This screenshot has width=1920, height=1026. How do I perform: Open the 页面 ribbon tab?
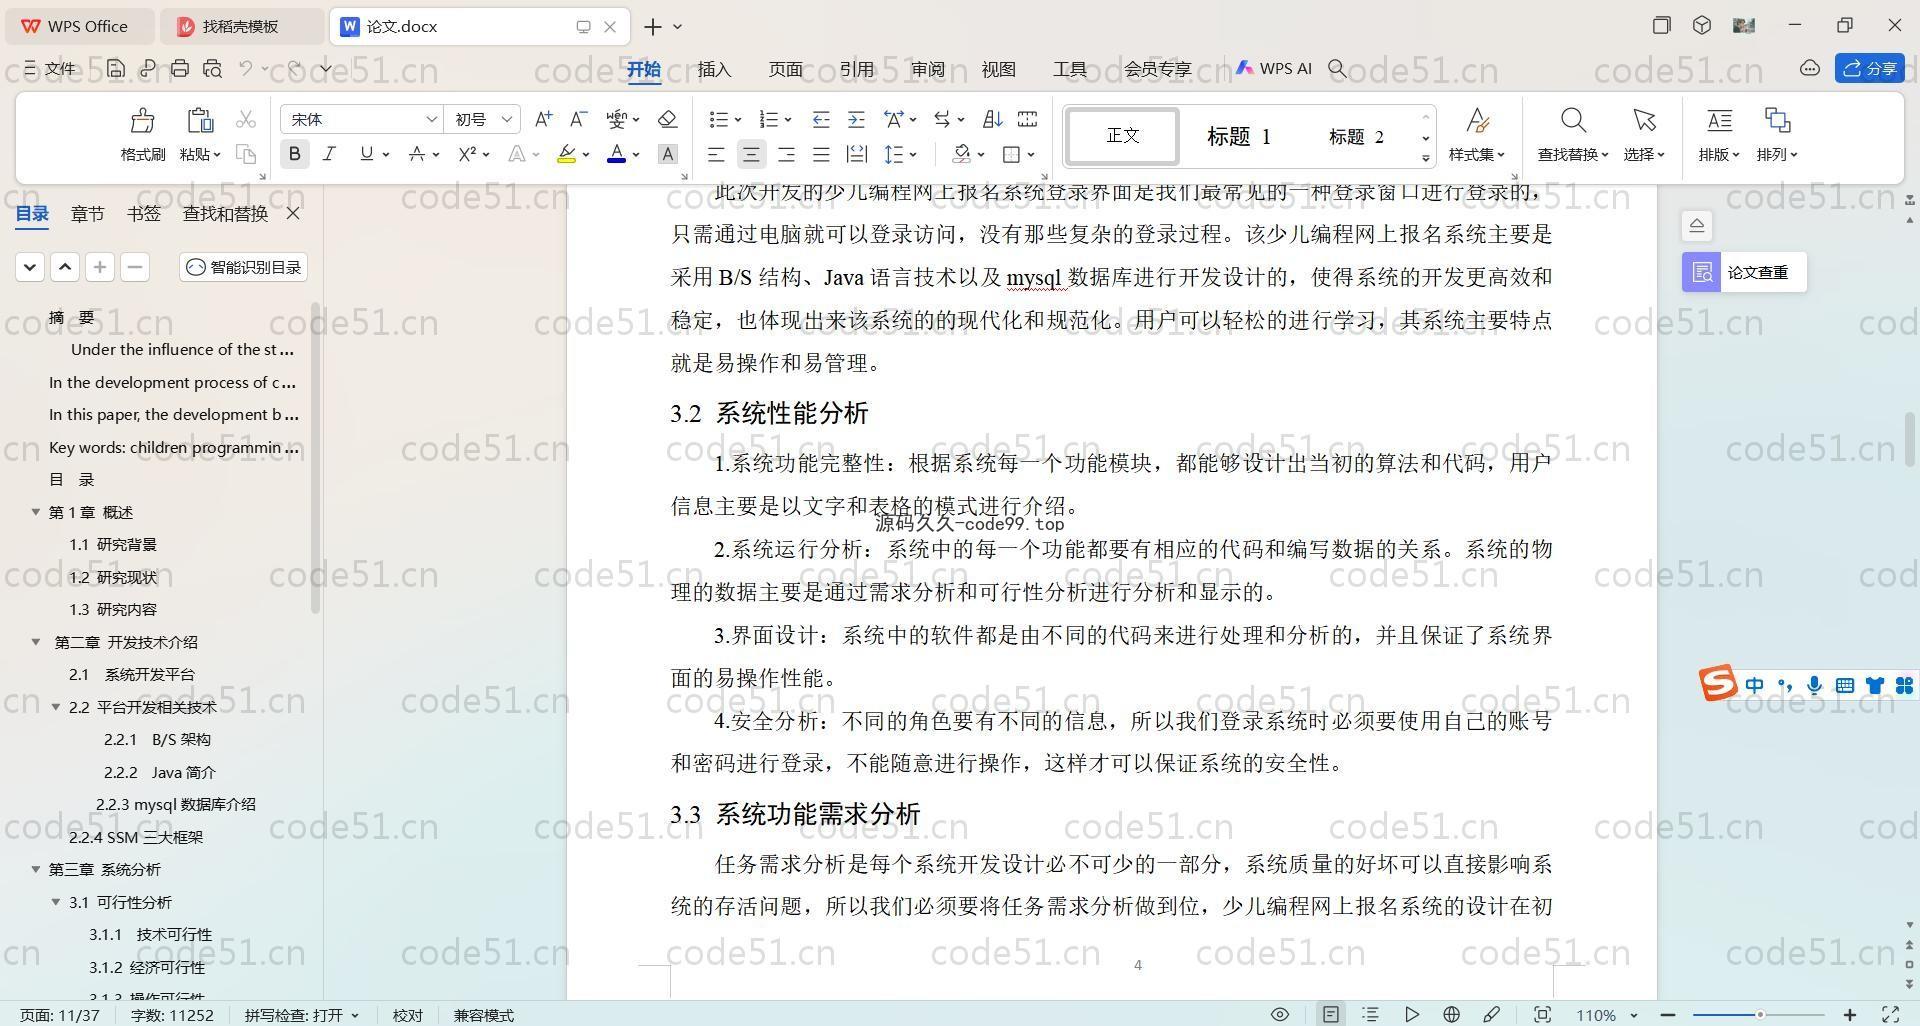click(x=786, y=69)
